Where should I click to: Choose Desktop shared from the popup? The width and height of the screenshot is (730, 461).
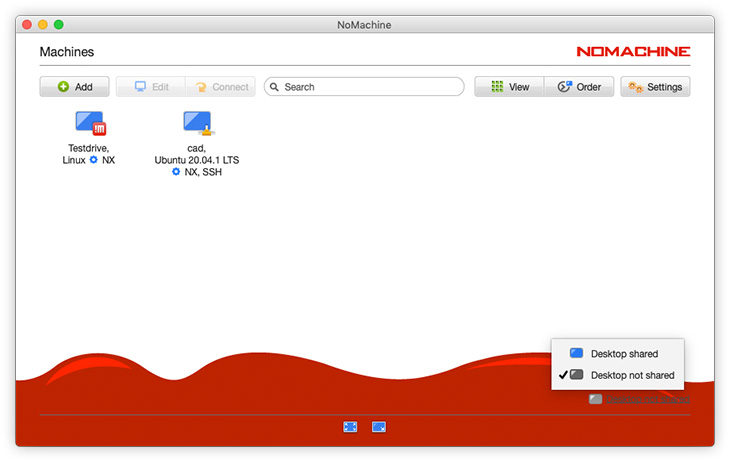[623, 353]
